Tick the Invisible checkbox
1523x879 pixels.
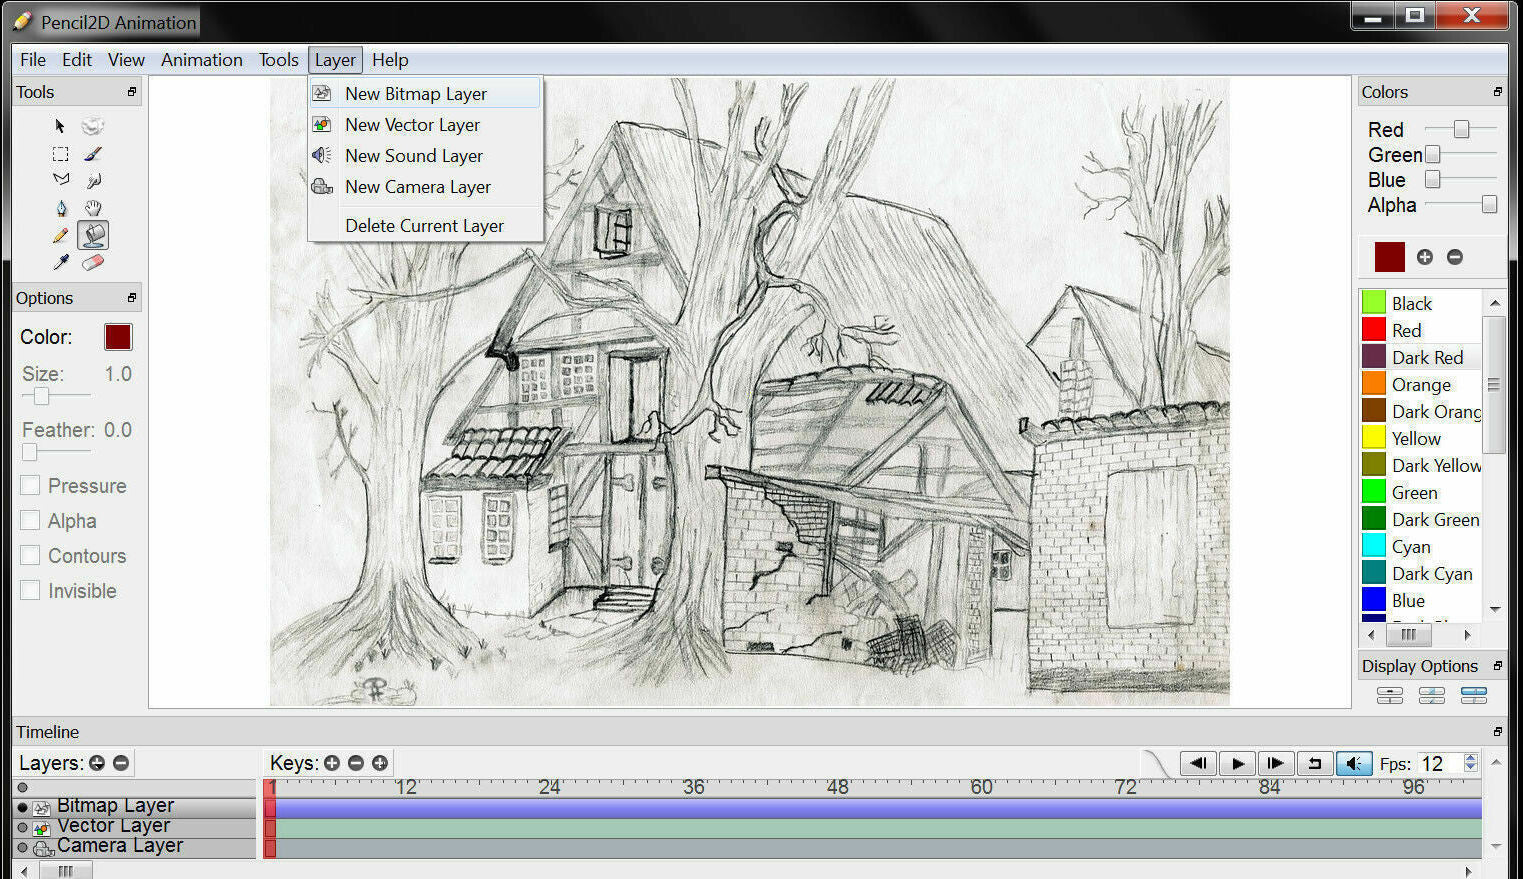[x=31, y=590]
